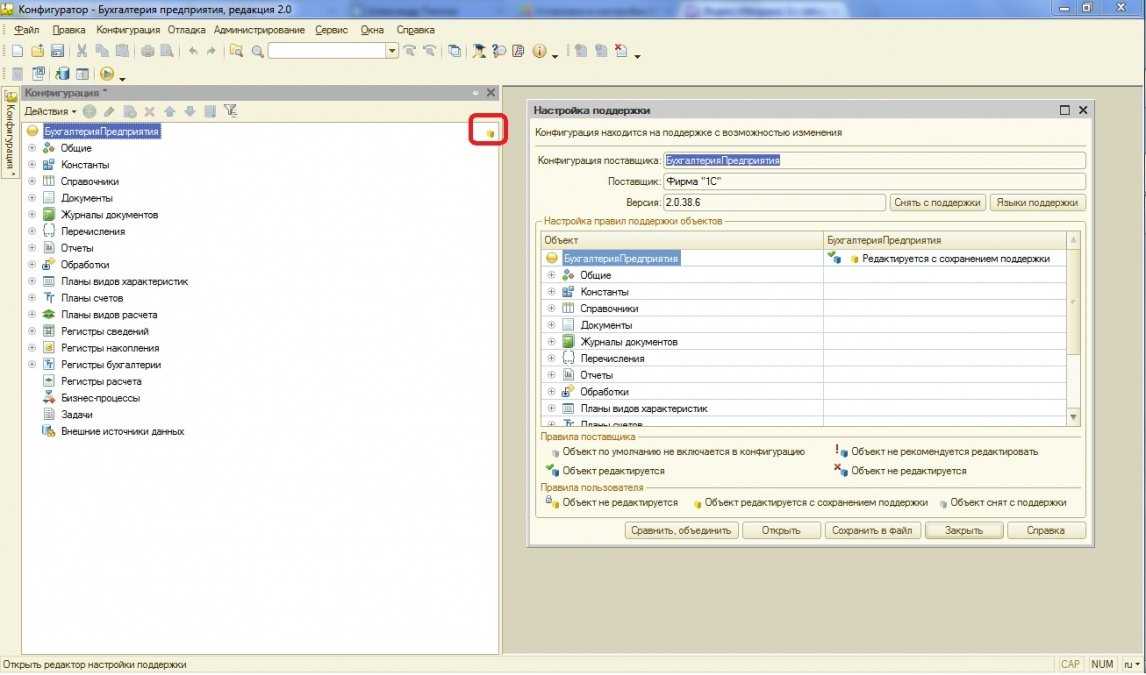
Task: Expand the Отчеты node in the support settings list
Action: pos(550,375)
